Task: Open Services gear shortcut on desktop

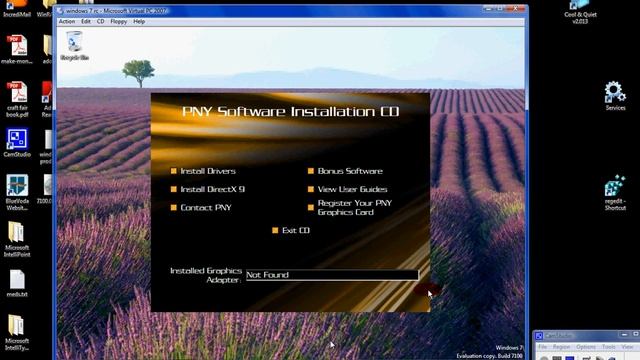Action: pyautogui.click(x=615, y=96)
